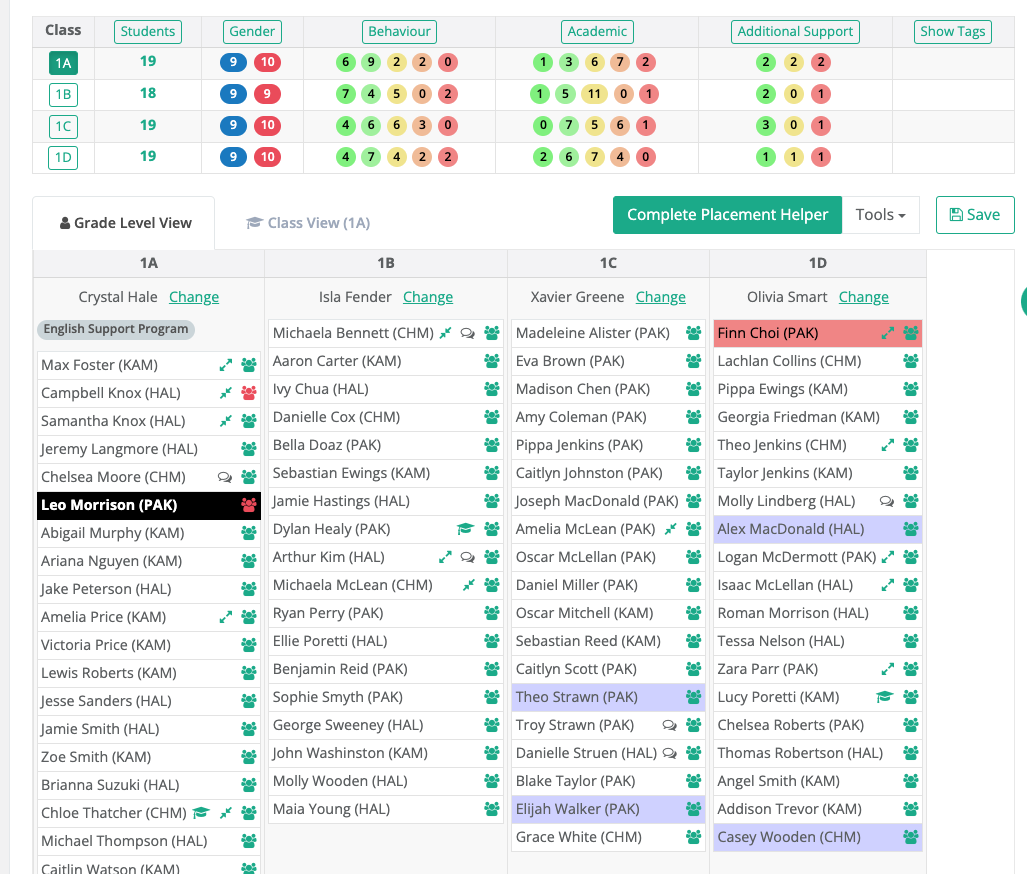This screenshot has height=874, width=1027.
Task: Select class 1B in summary table
Action: point(64,94)
